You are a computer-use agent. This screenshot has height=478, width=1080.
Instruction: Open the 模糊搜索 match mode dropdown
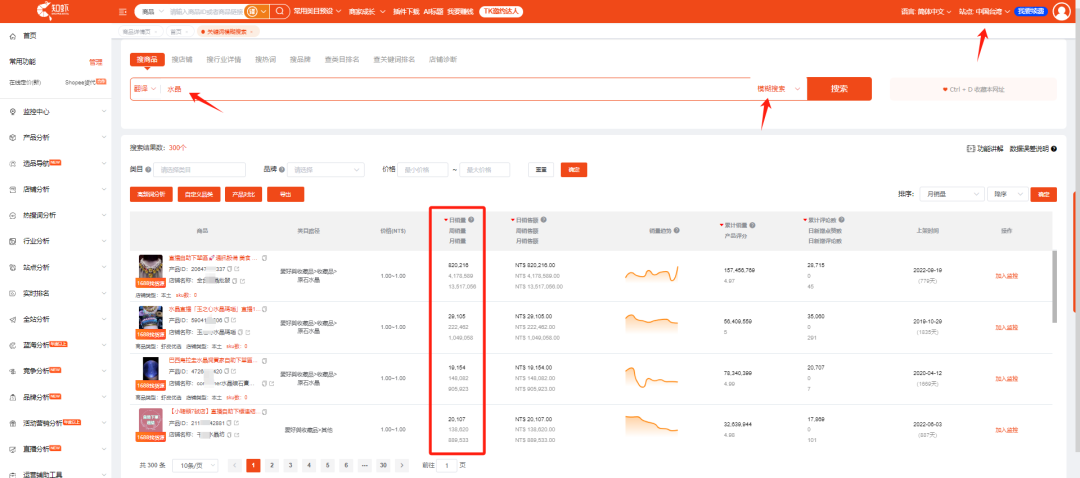click(778, 89)
